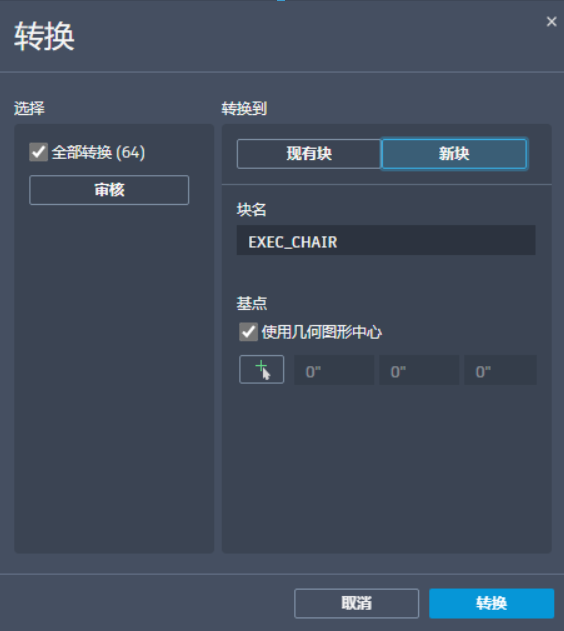Click the pick base point cursor icon
This screenshot has height=631, width=564.
pos(261,369)
